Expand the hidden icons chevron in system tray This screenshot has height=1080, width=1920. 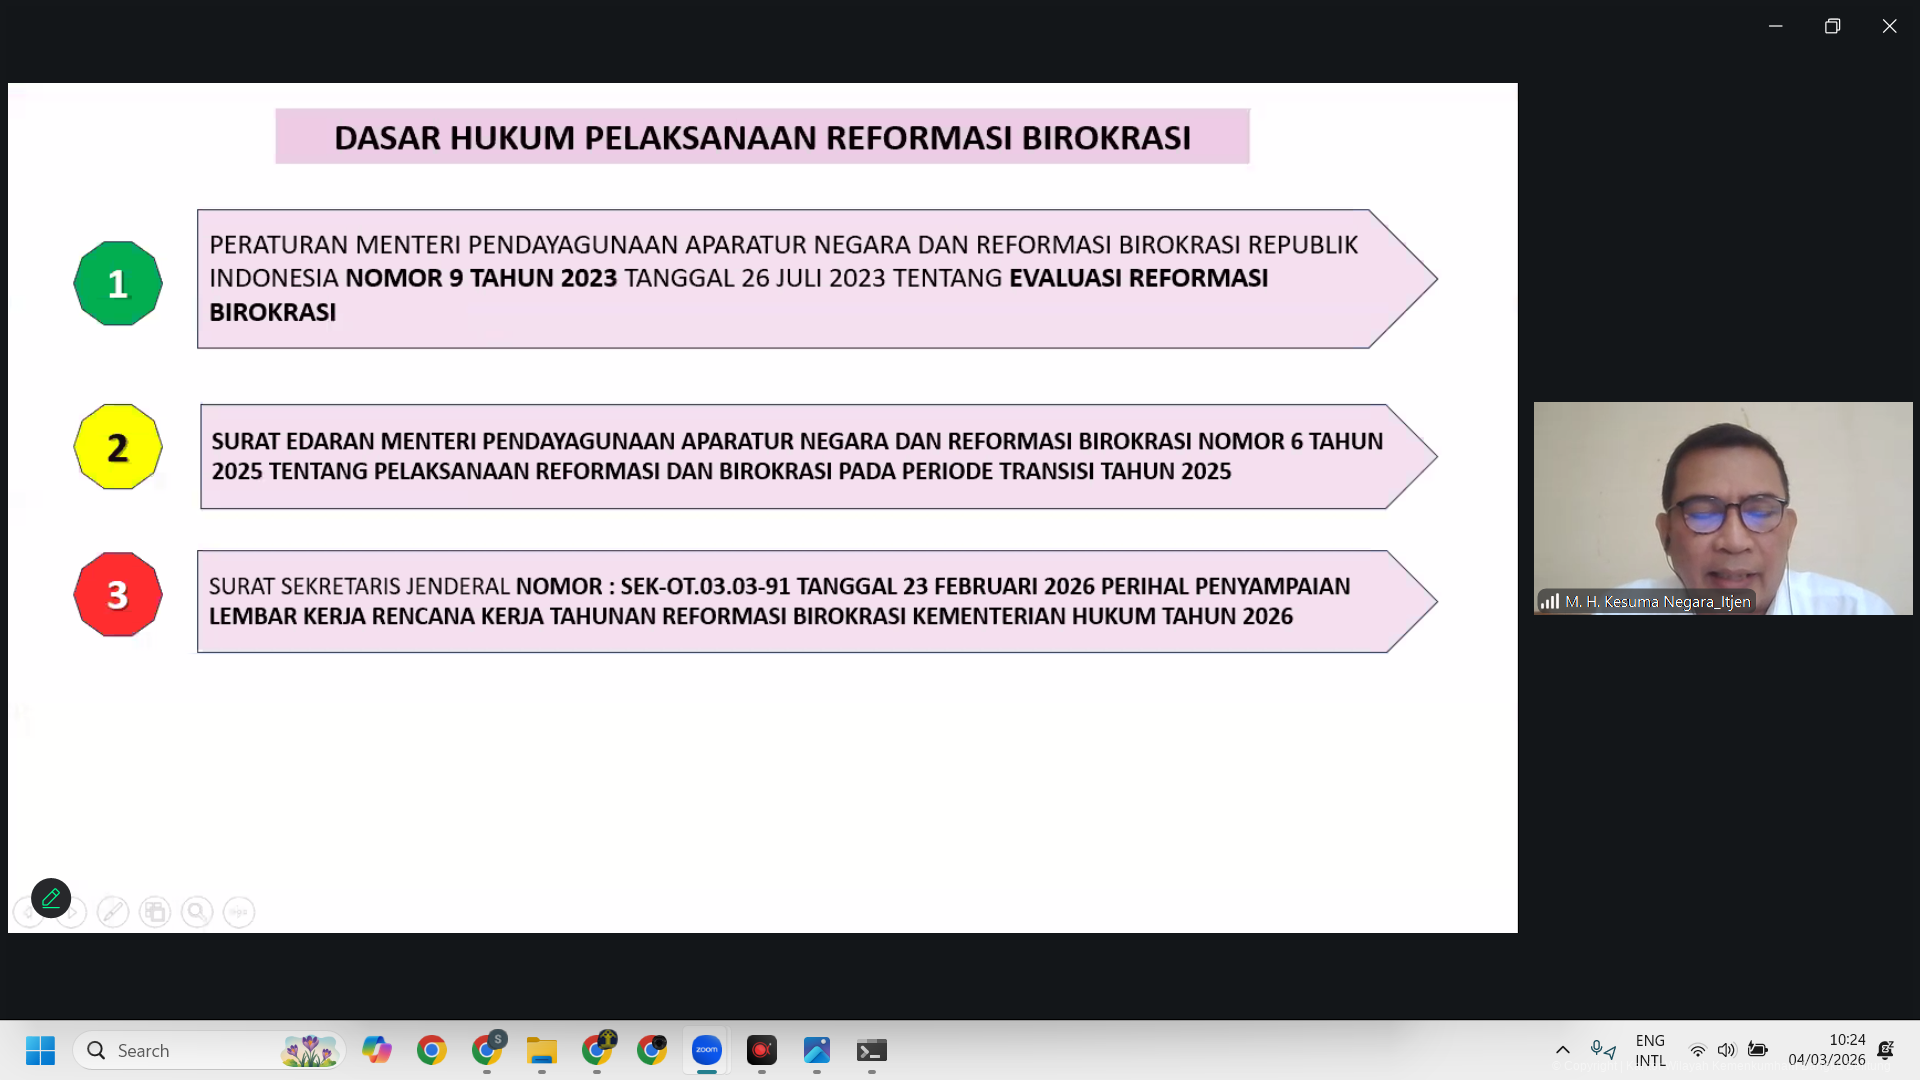(1562, 1050)
